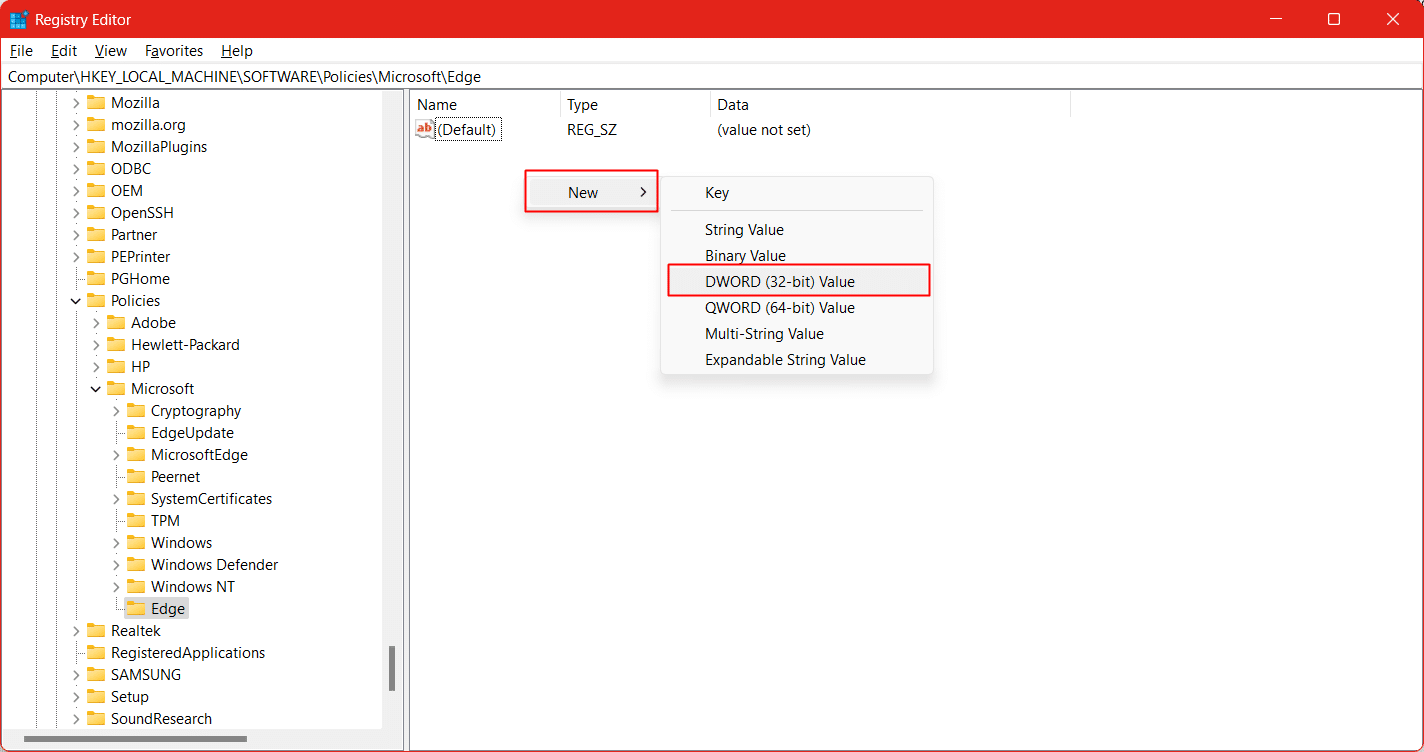Click the Policies folder icon
Viewport: 1424px width, 752px height.
[x=96, y=301]
